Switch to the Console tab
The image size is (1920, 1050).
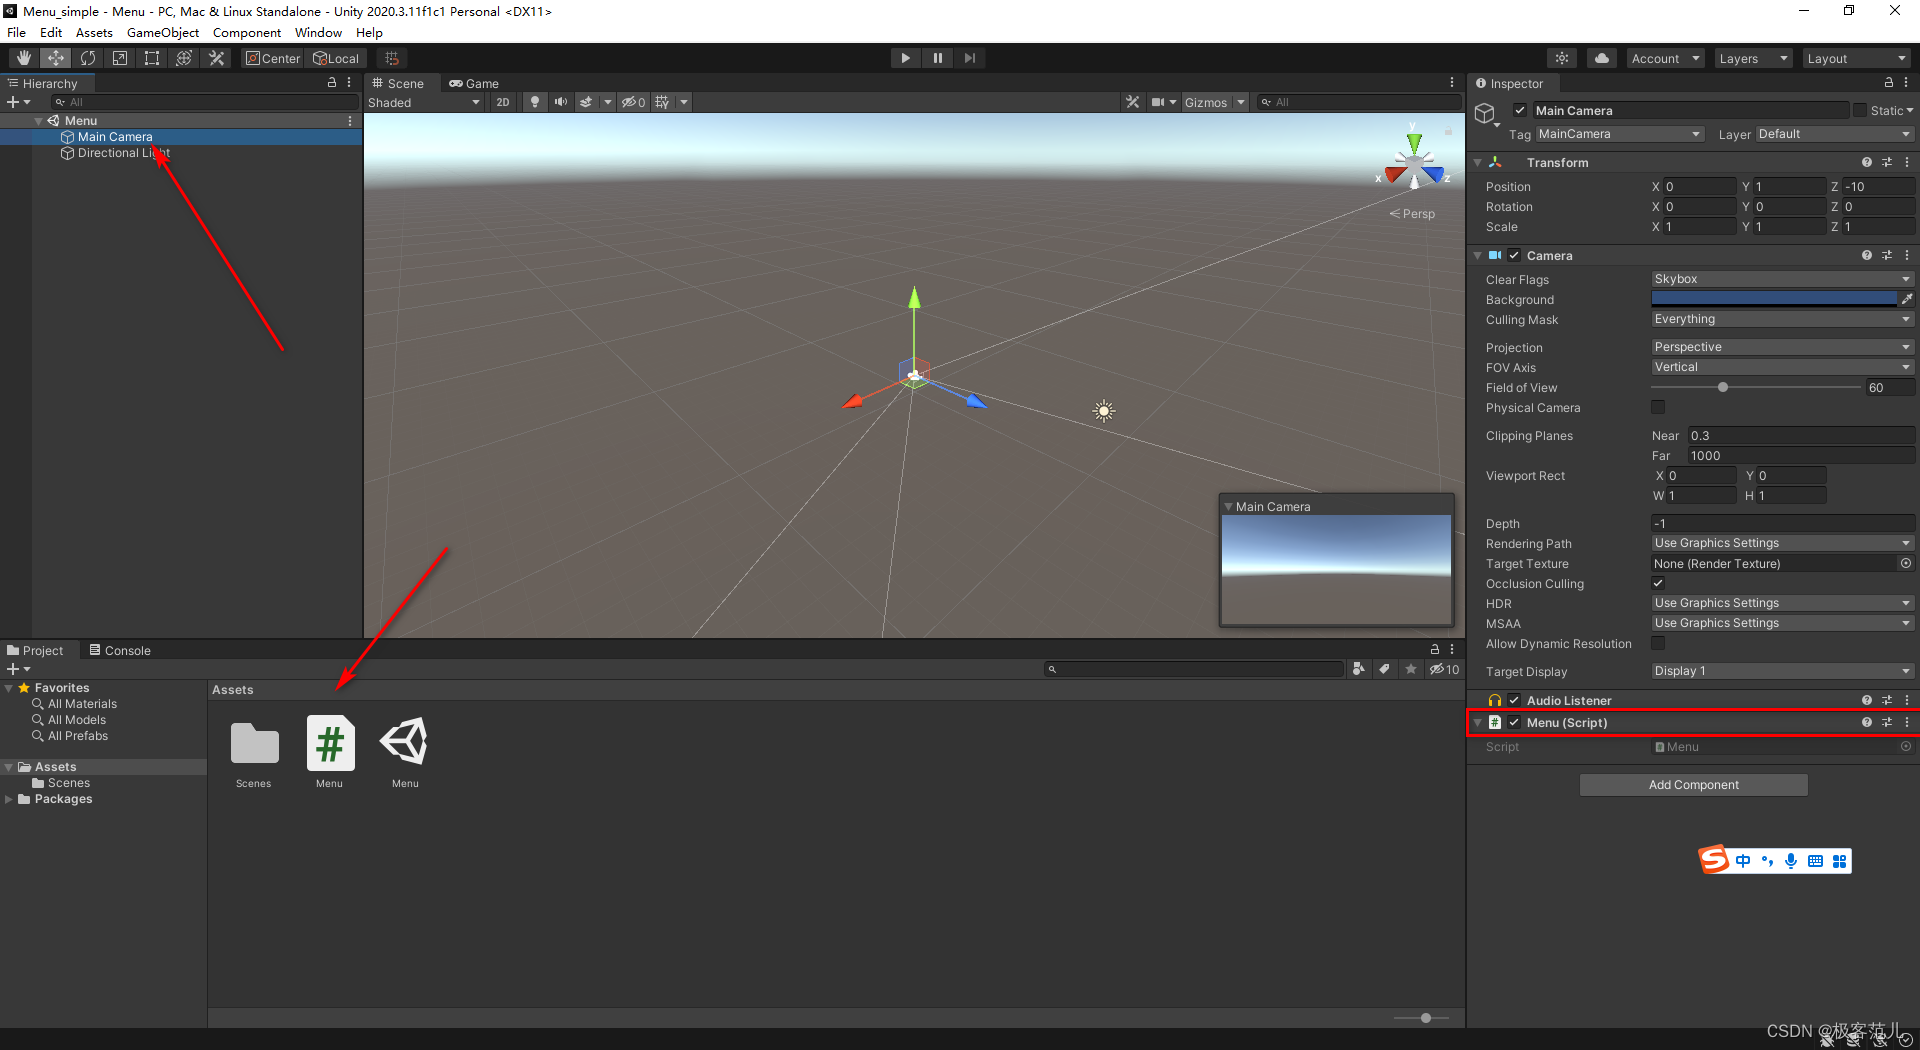click(120, 650)
